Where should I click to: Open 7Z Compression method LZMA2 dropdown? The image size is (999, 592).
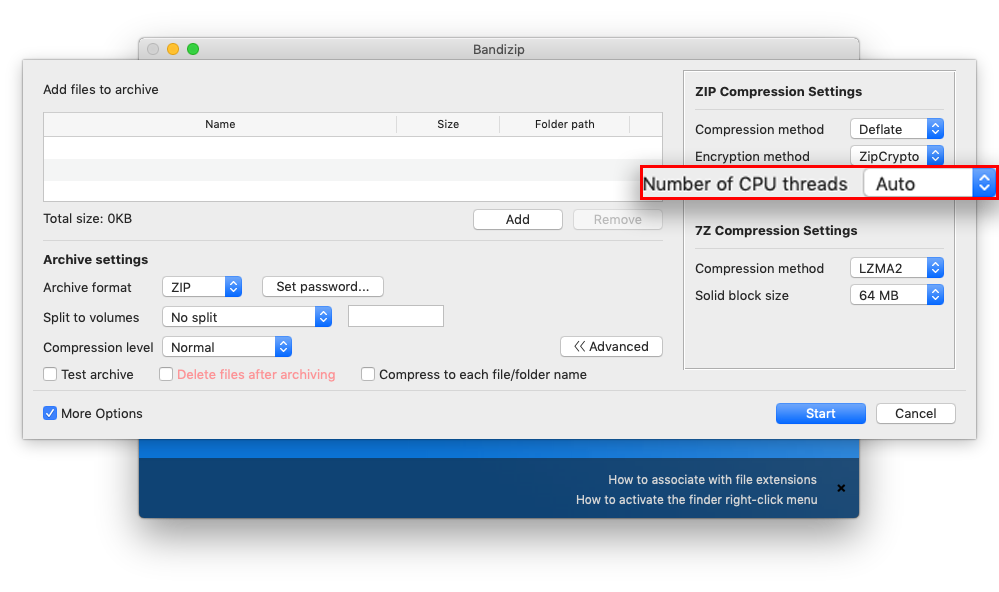(x=897, y=268)
